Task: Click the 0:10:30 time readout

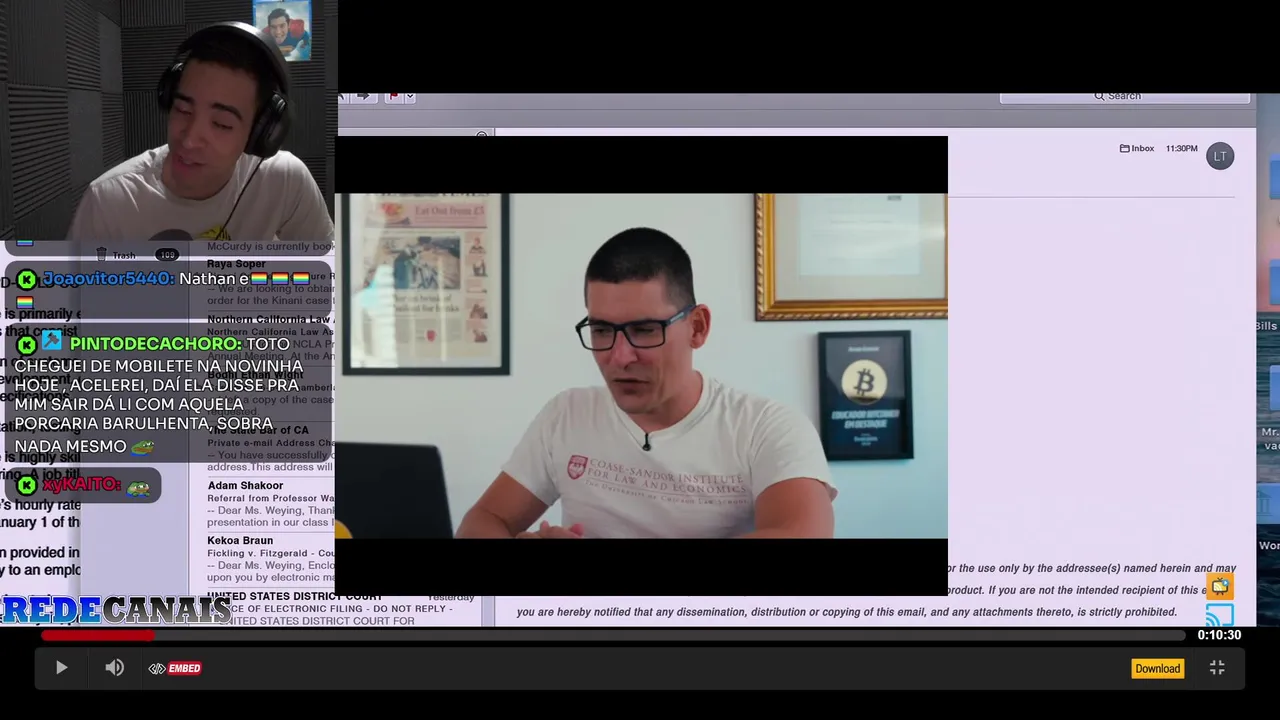Action: pos(1219,635)
